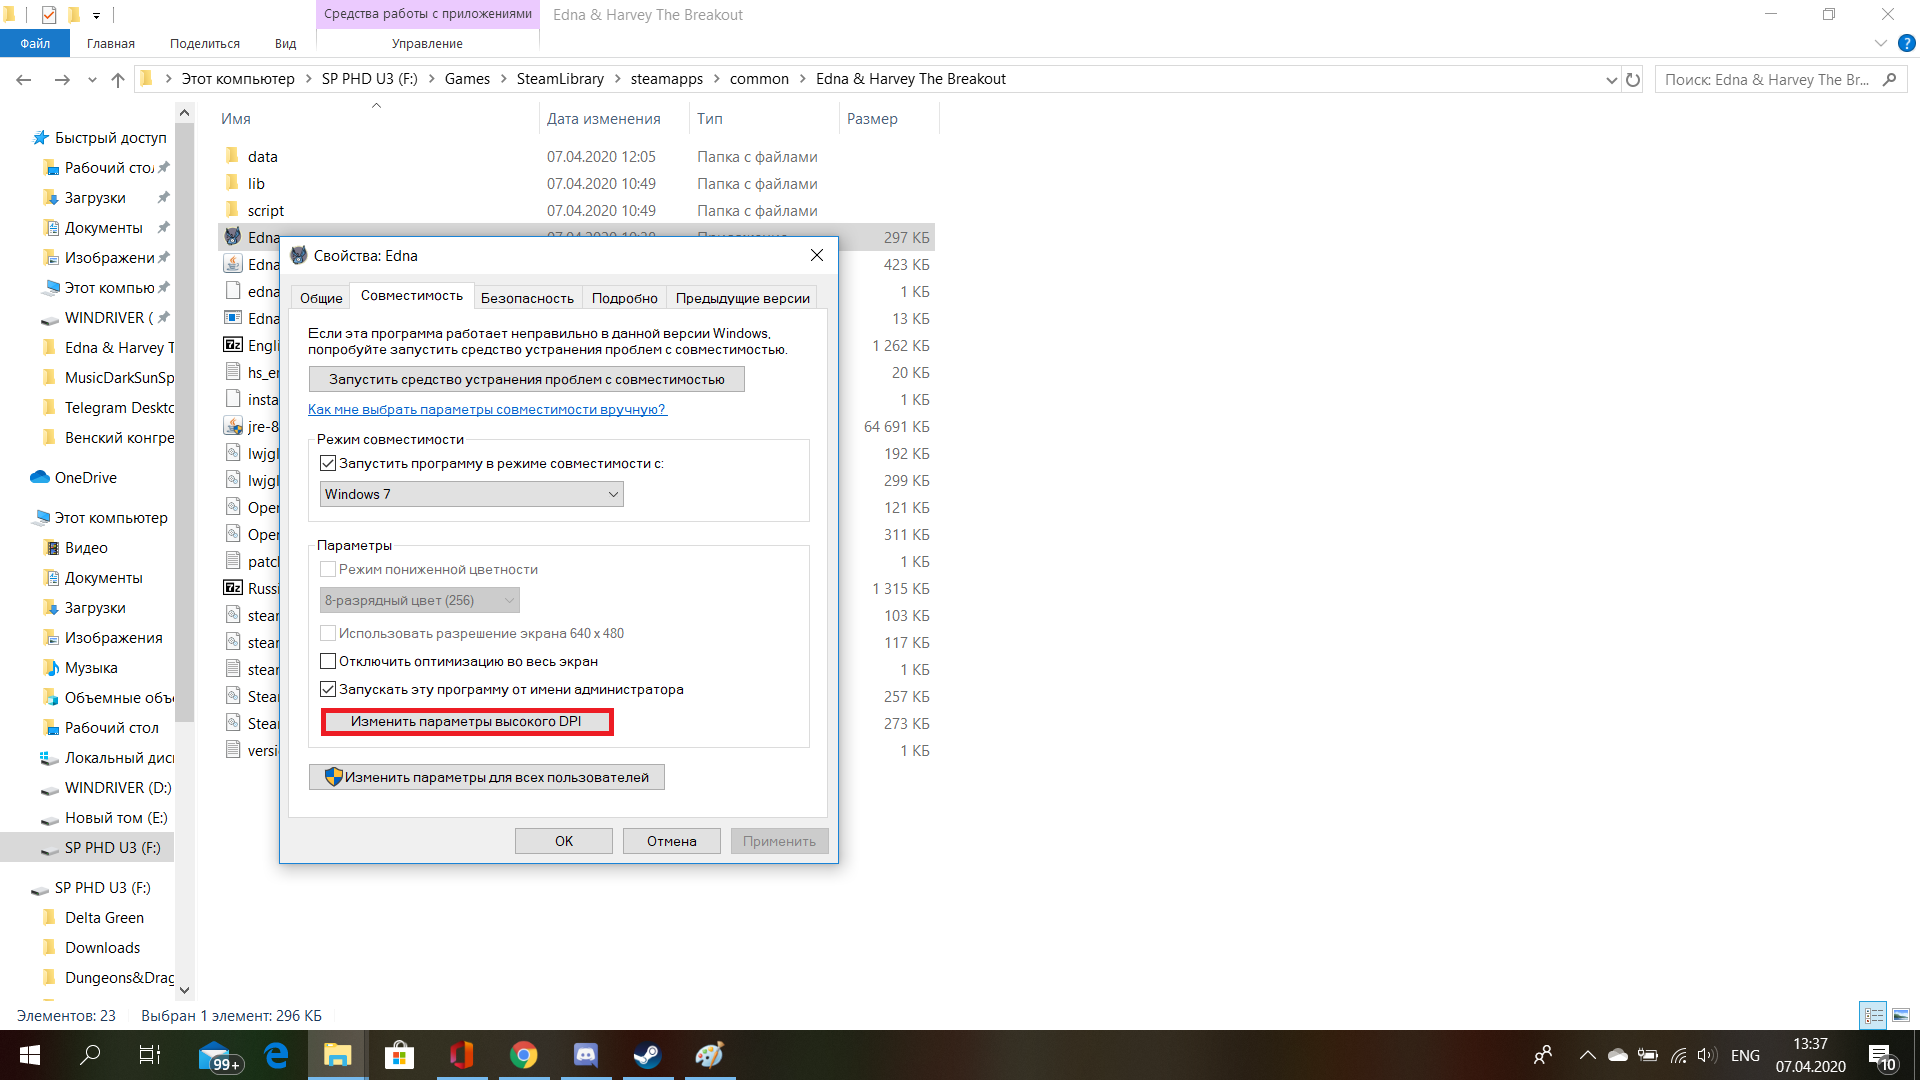1920x1080 pixels.
Task: Switch to large thumbnails view icon
Action: (x=1901, y=1015)
